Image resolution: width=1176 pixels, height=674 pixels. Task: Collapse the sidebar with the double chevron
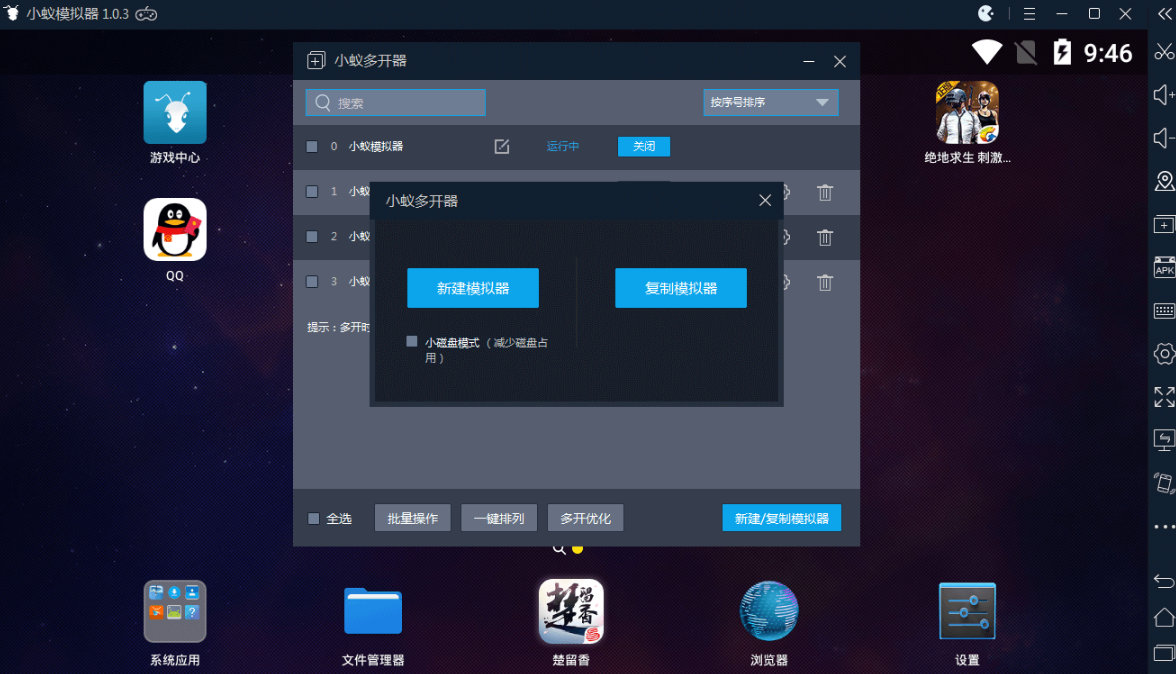click(1163, 13)
